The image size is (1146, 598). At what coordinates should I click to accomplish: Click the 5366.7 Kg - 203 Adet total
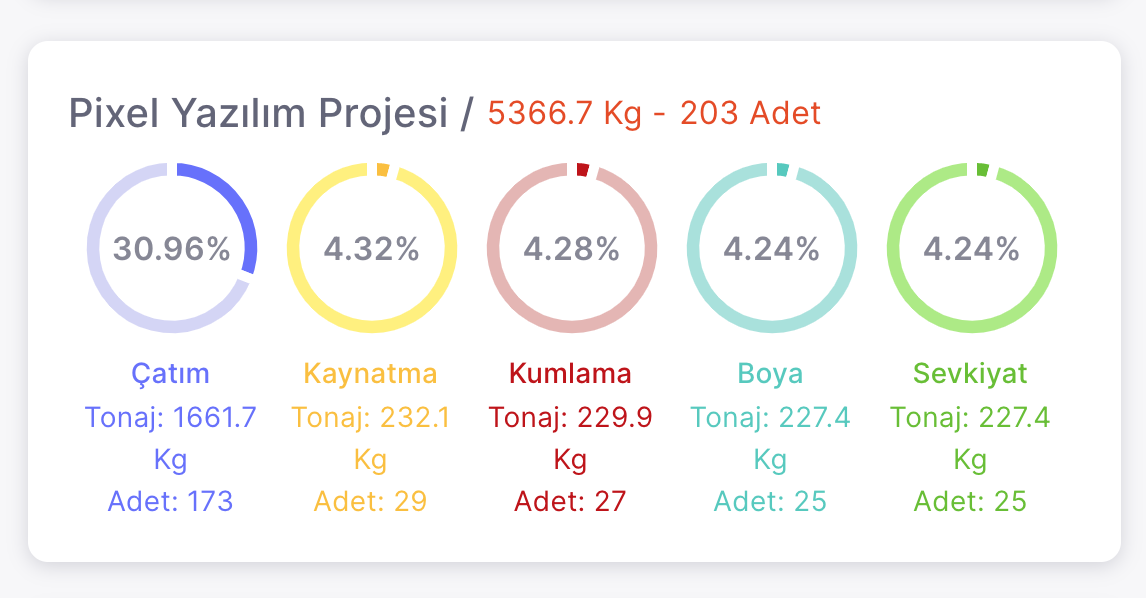(x=654, y=113)
